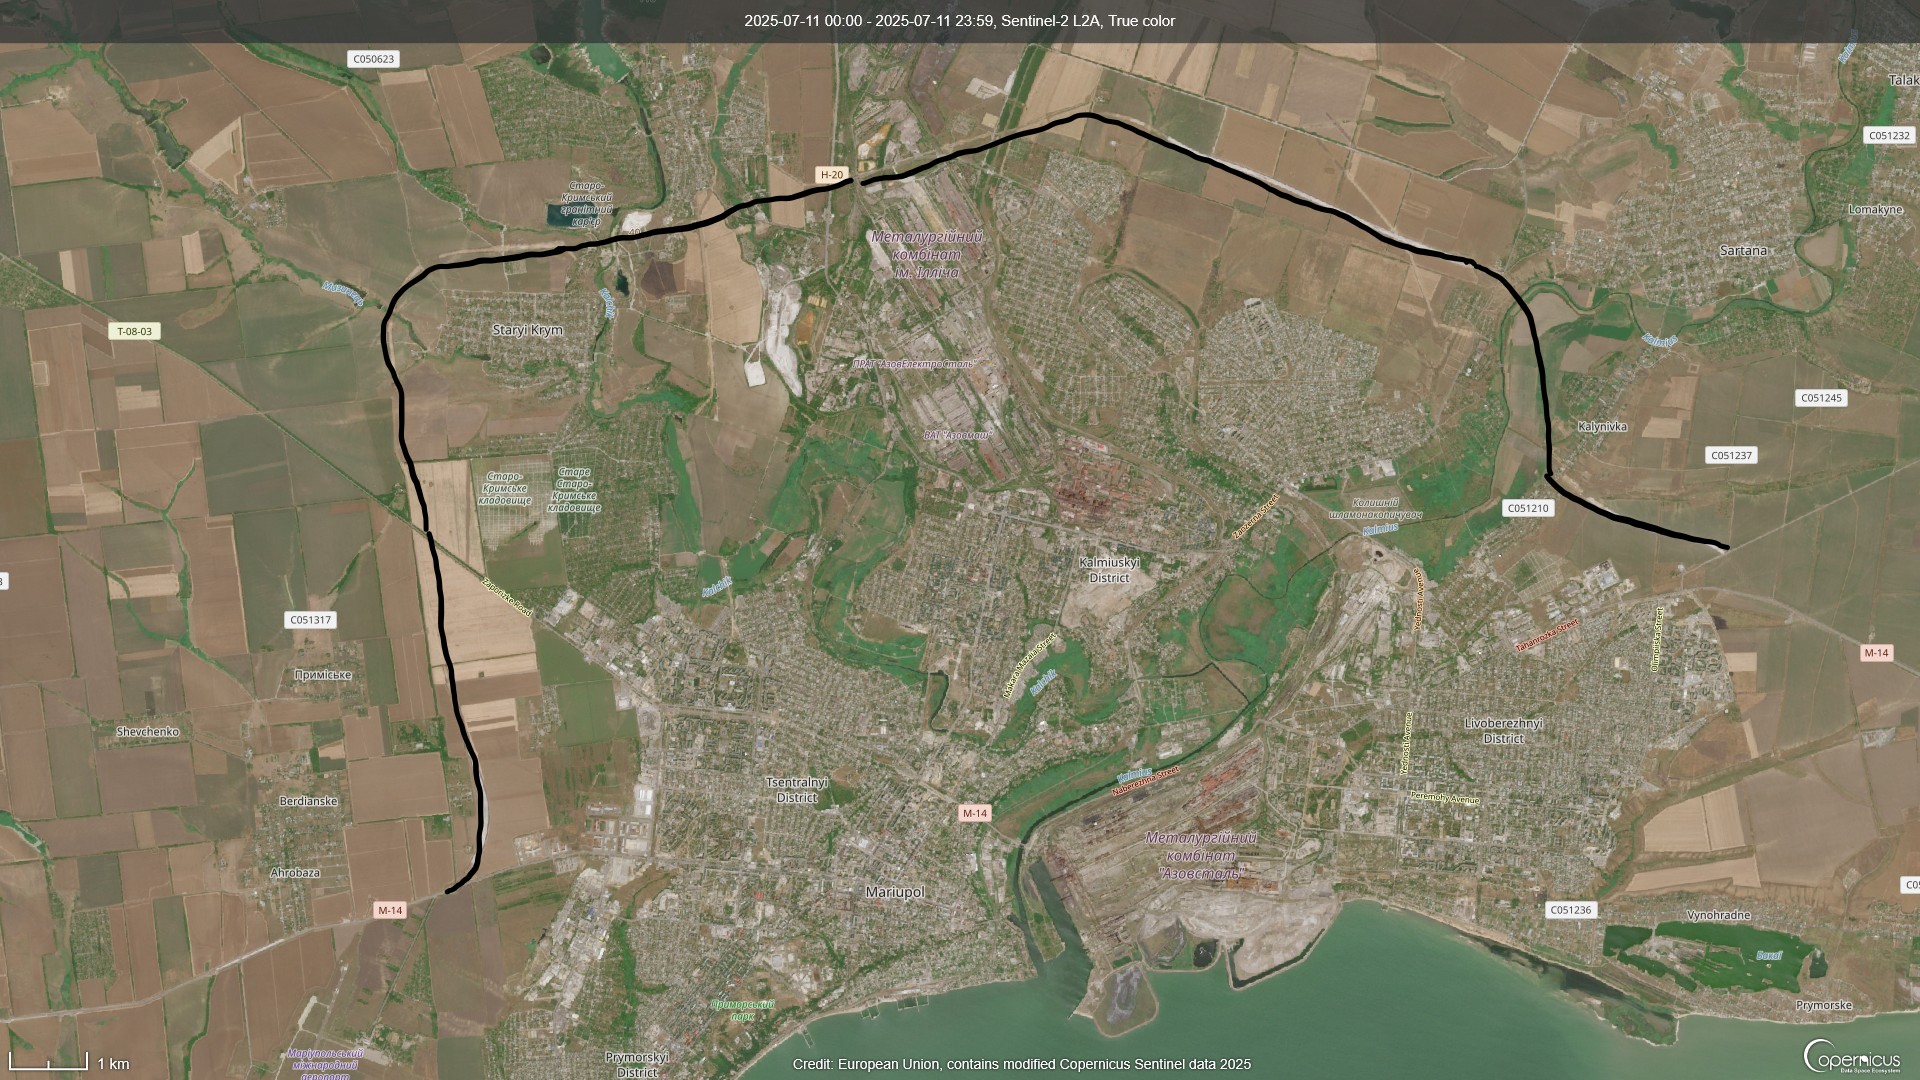Screen dimensions: 1920x1080
Task: Click the Staryi Krym town label
Action: 527,330
